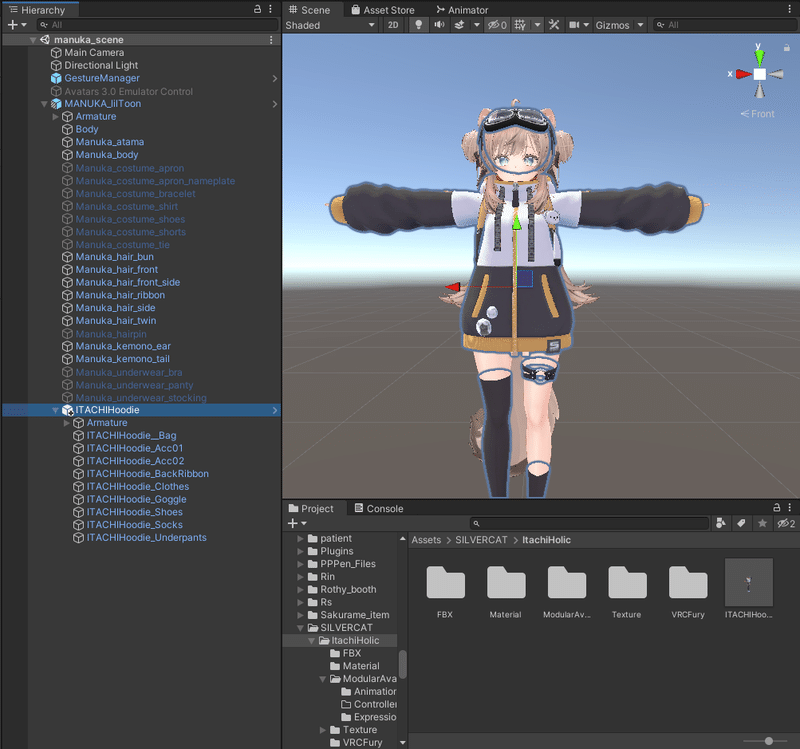Click SILVERCAT in breadcrumb path
This screenshot has width=800, height=749.
click(x=481, y=540)
